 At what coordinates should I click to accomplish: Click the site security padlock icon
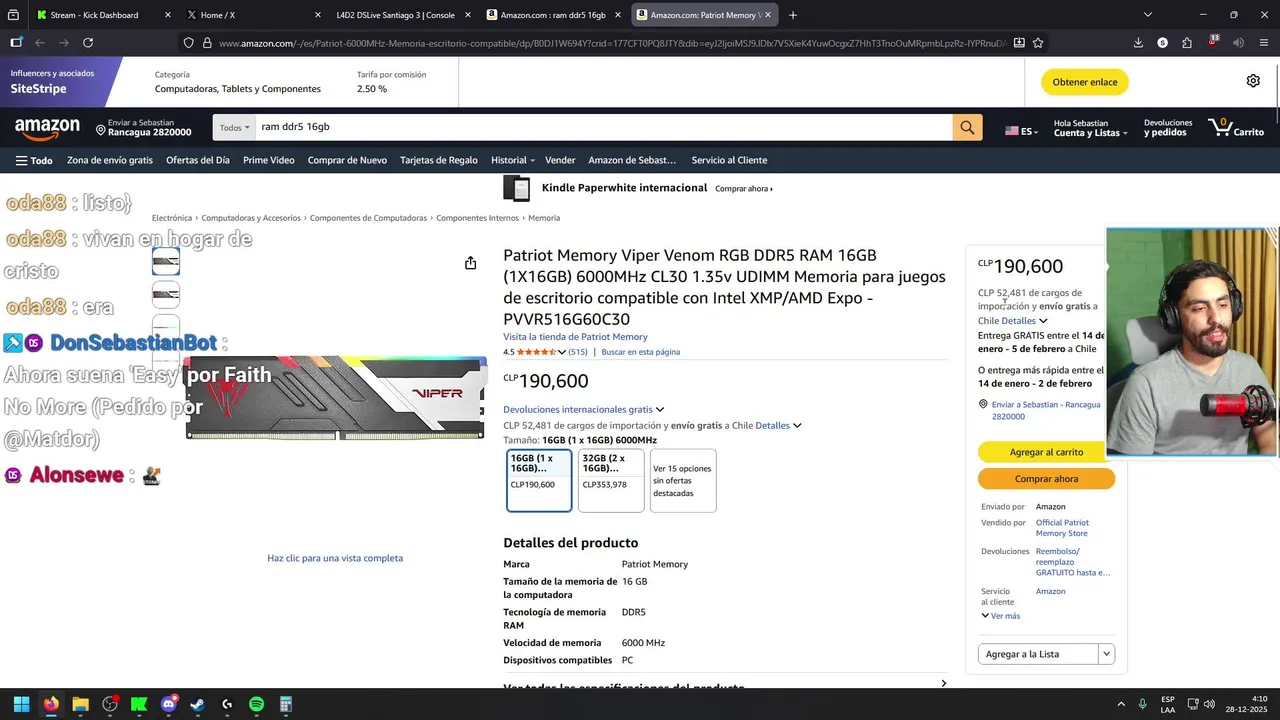pos(207,43)
